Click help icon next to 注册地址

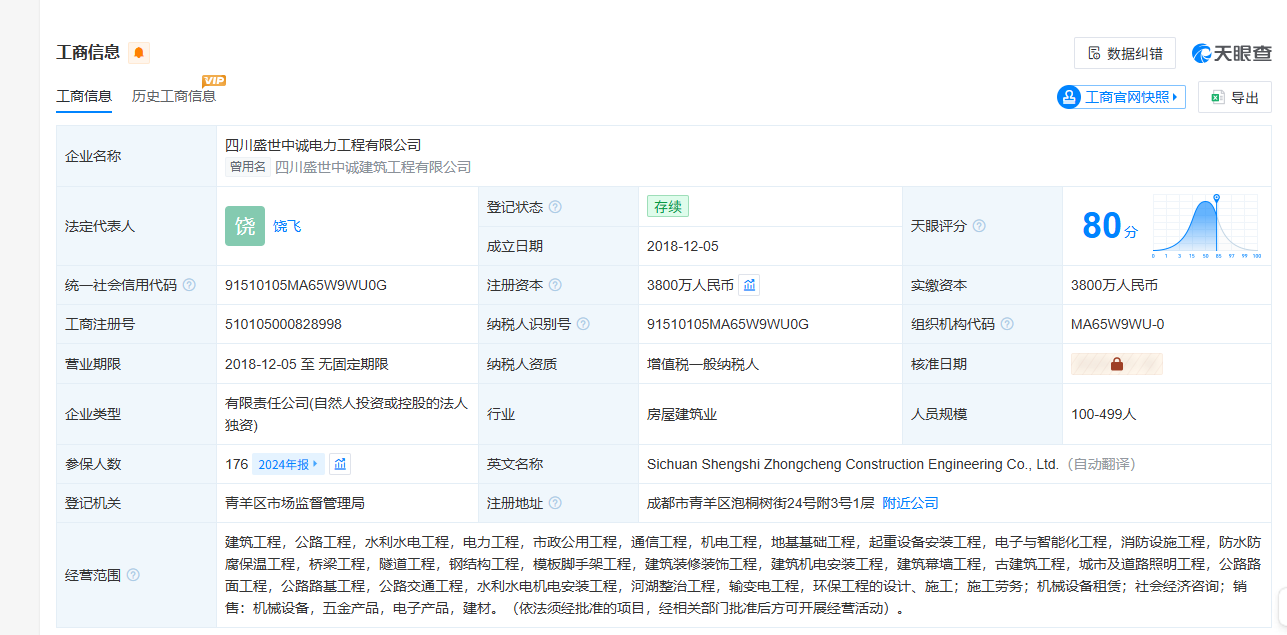point(555,503)
